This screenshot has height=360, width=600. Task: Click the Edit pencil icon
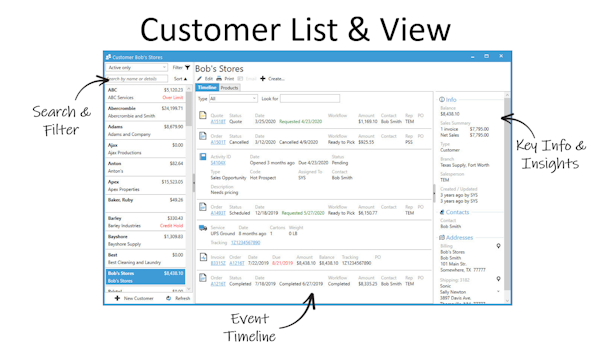pos(199,78)
